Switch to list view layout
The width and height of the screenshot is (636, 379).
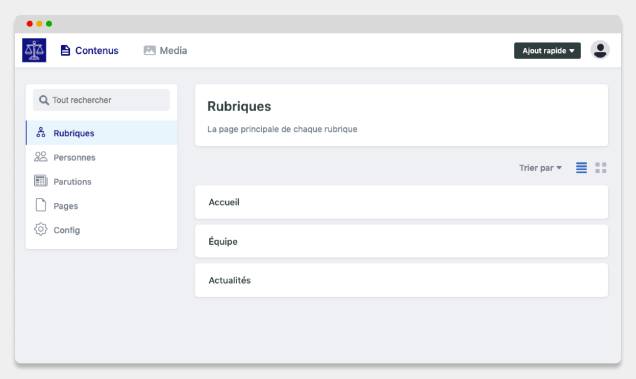(581, 168)
